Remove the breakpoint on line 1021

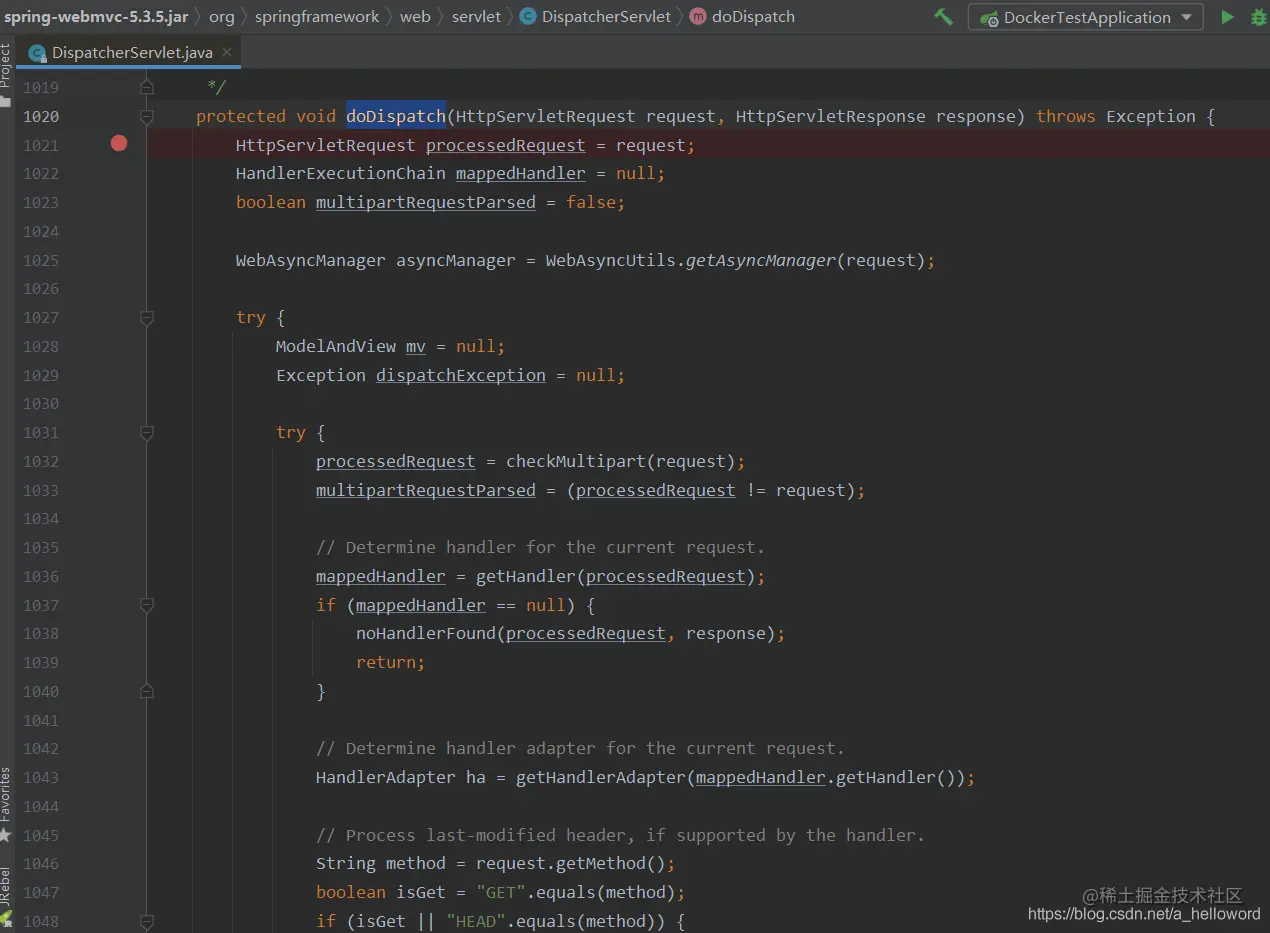(119, 144)
